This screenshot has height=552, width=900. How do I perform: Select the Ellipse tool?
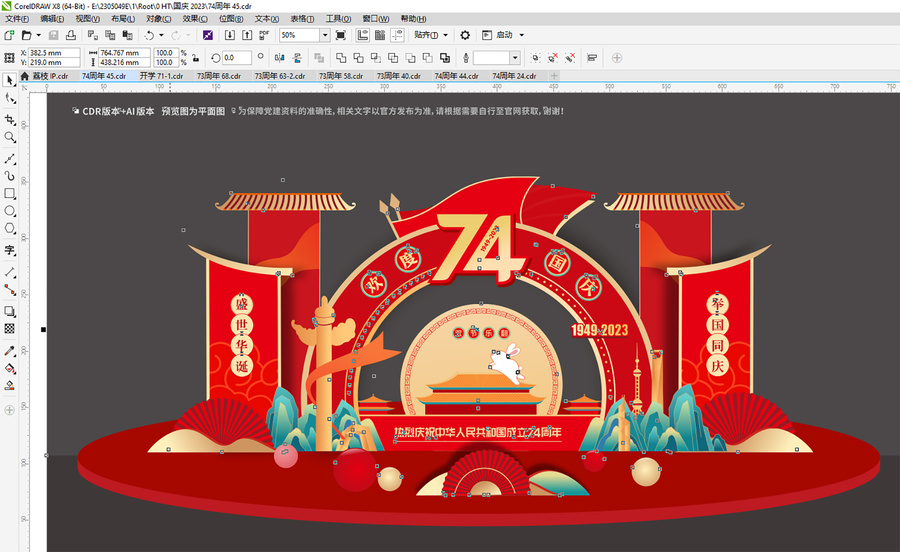click(9, 211)
